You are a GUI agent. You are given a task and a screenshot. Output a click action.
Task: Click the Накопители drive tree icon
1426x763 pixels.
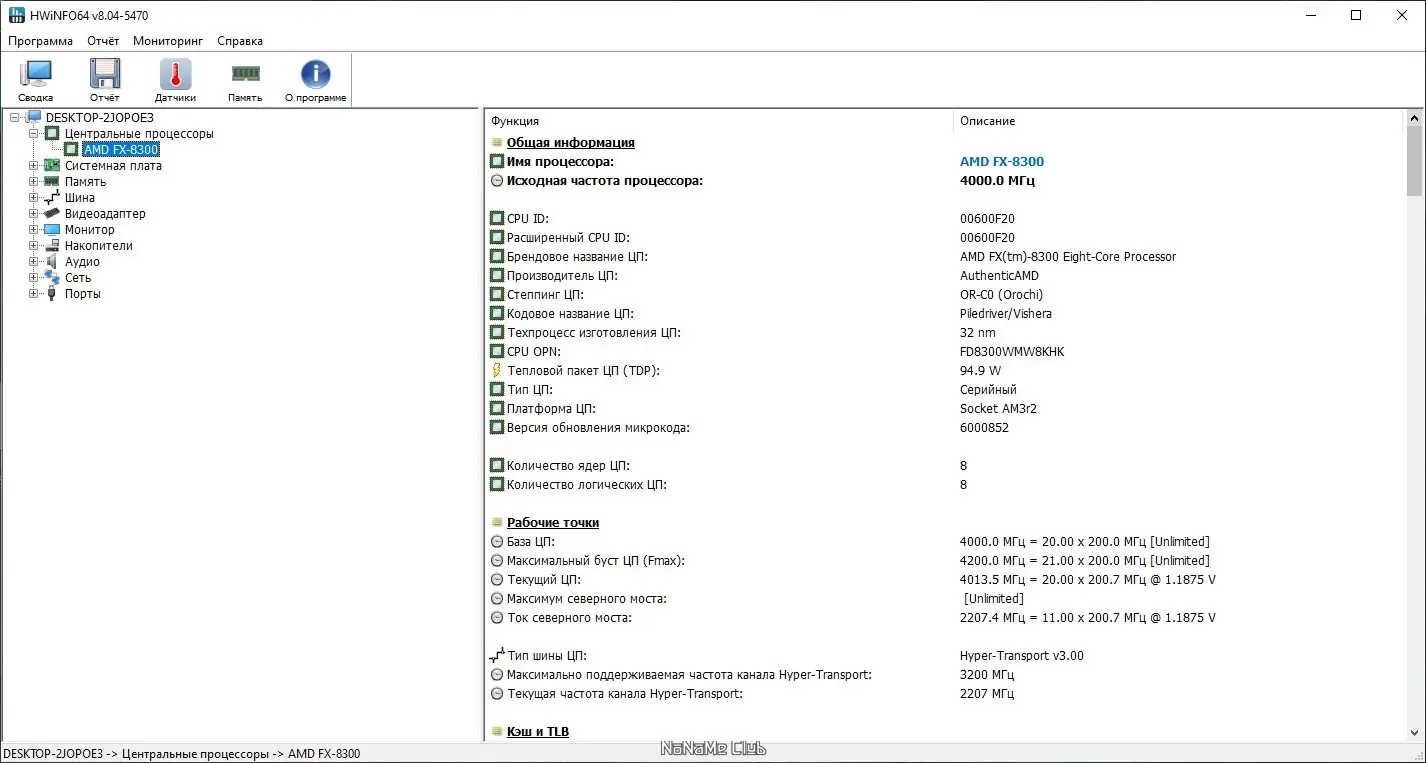coord(52,246)
